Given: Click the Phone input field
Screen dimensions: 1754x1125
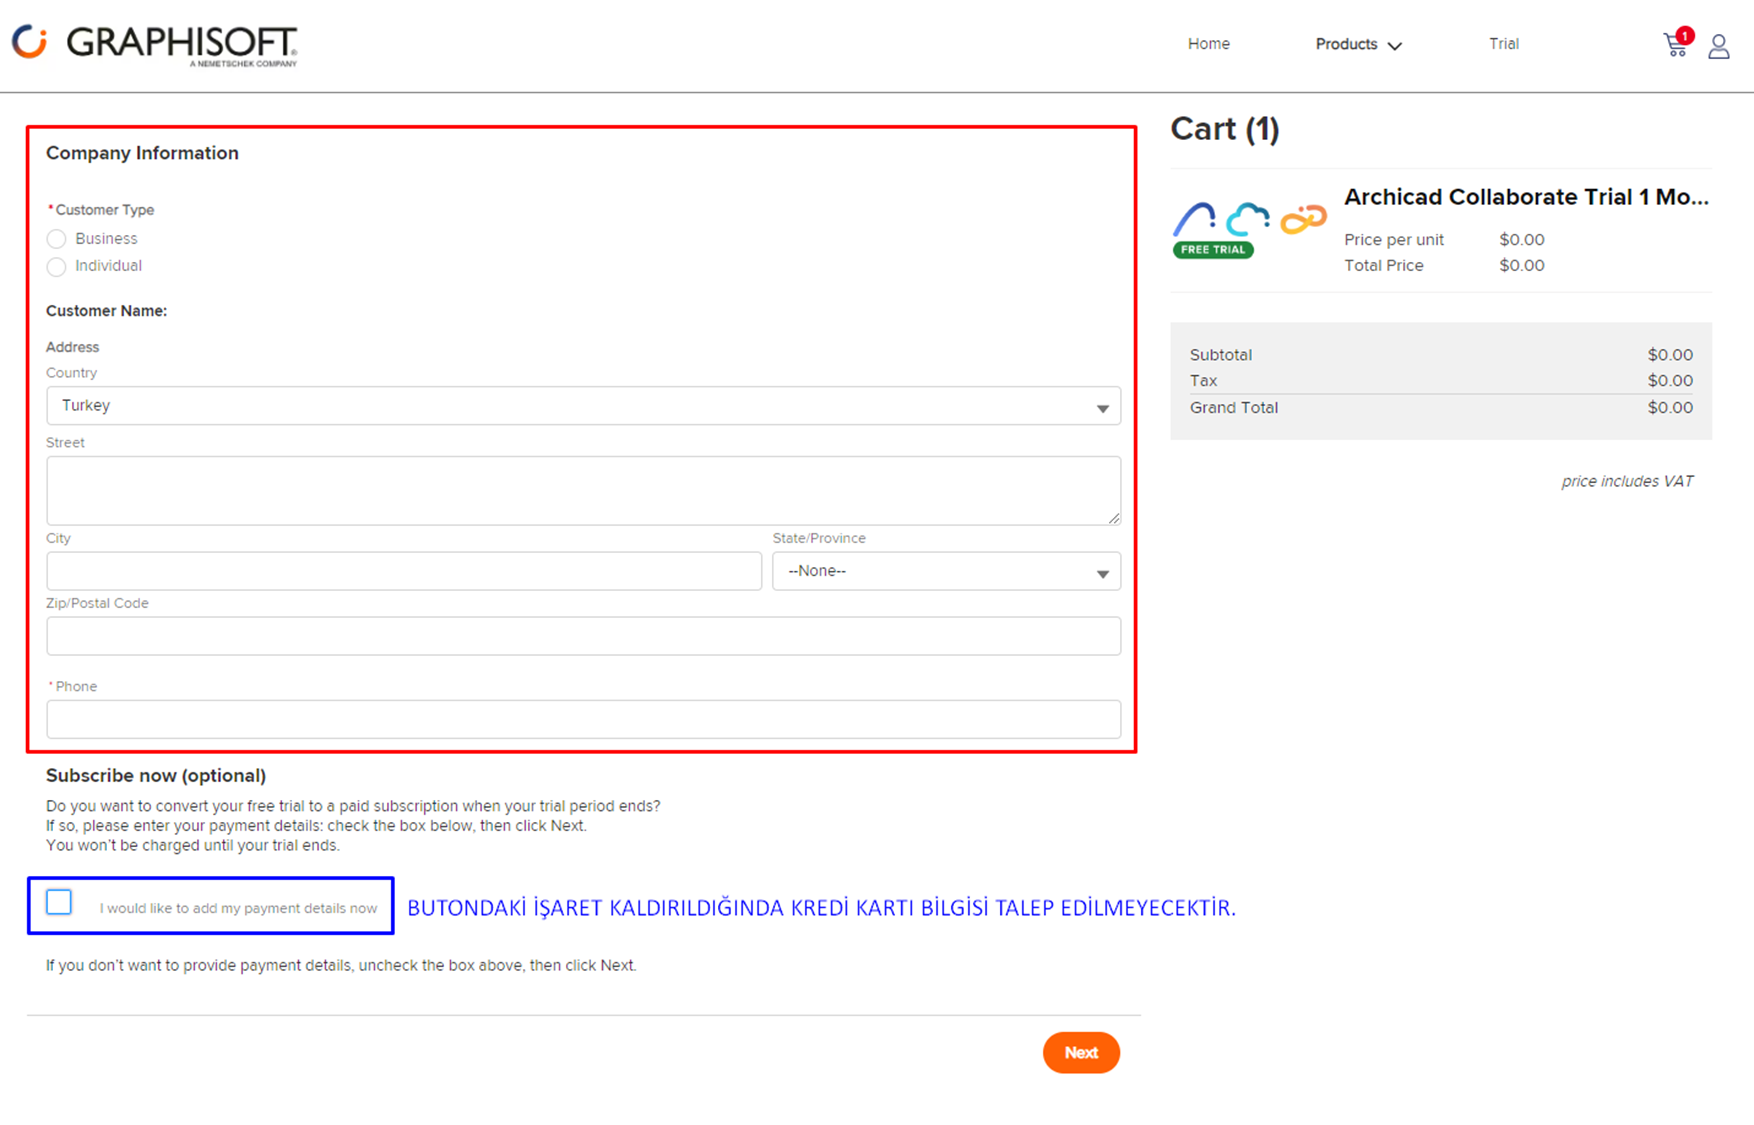Looking at the screenshot, I should coord(583,719).
